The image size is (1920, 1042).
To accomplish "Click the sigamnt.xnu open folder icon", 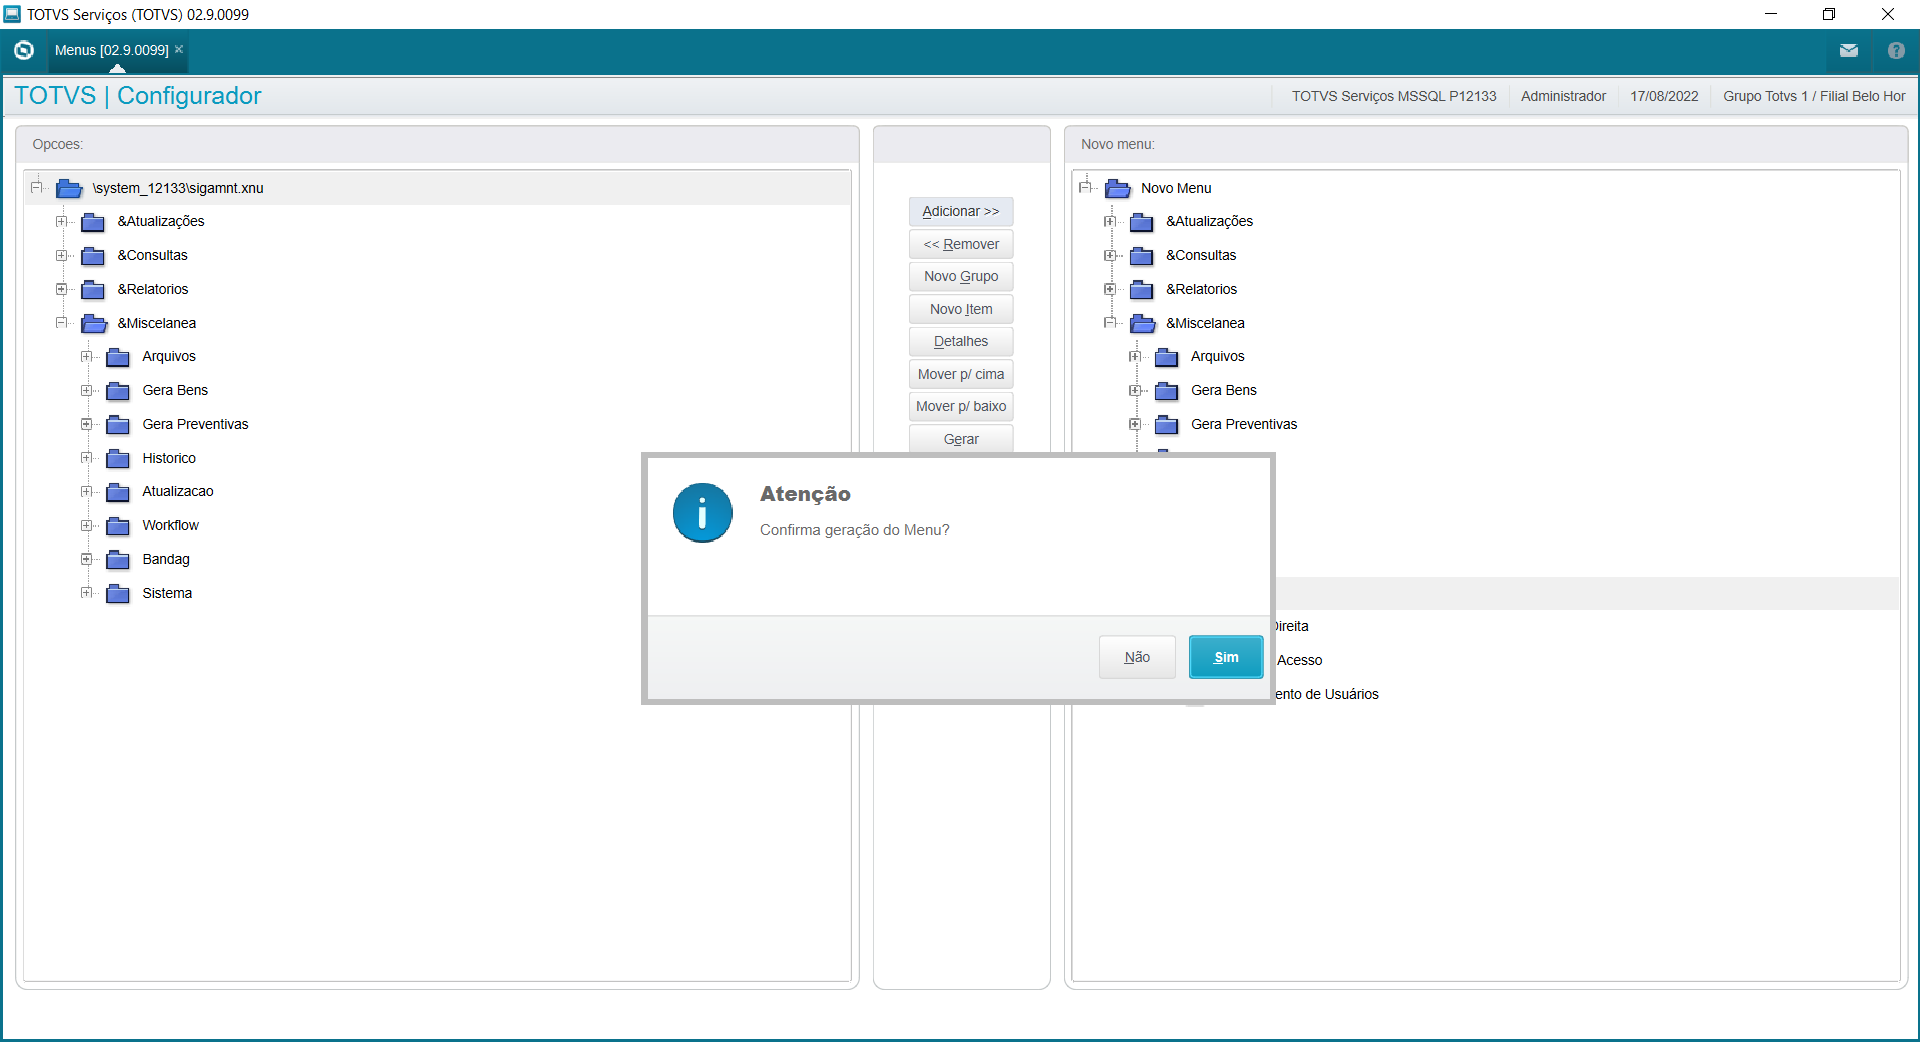I will (x=69, y=188).
